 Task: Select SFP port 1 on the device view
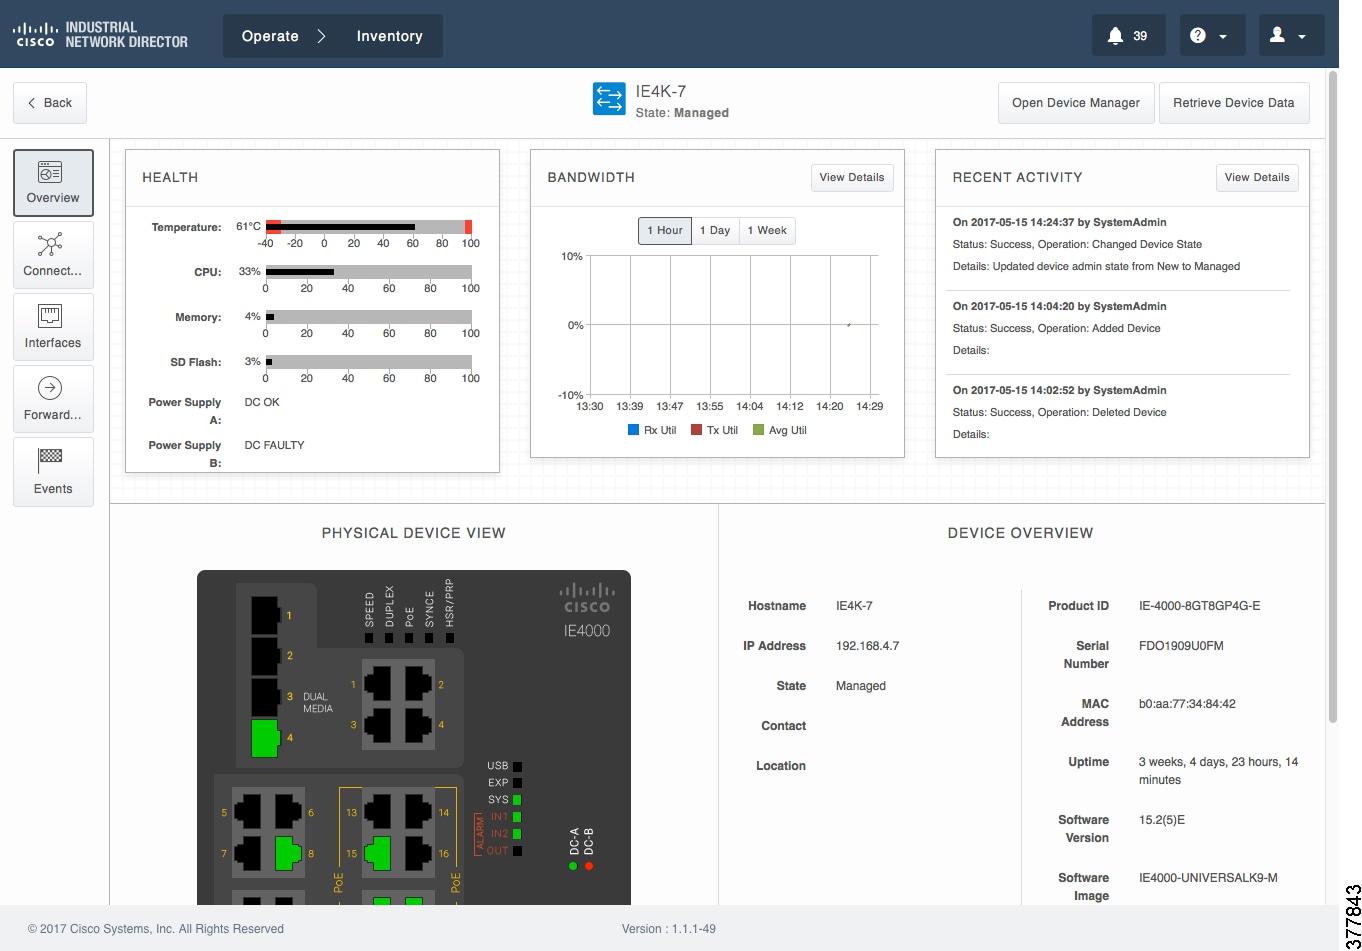pyautogui.click(x=265, y=615)
